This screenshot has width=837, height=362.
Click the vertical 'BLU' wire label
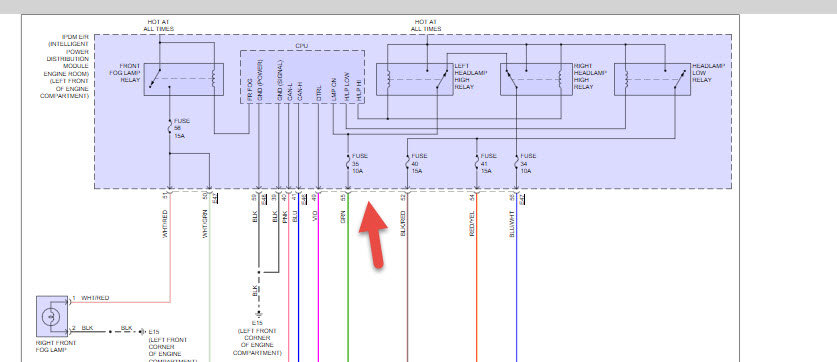coord(295,218)
